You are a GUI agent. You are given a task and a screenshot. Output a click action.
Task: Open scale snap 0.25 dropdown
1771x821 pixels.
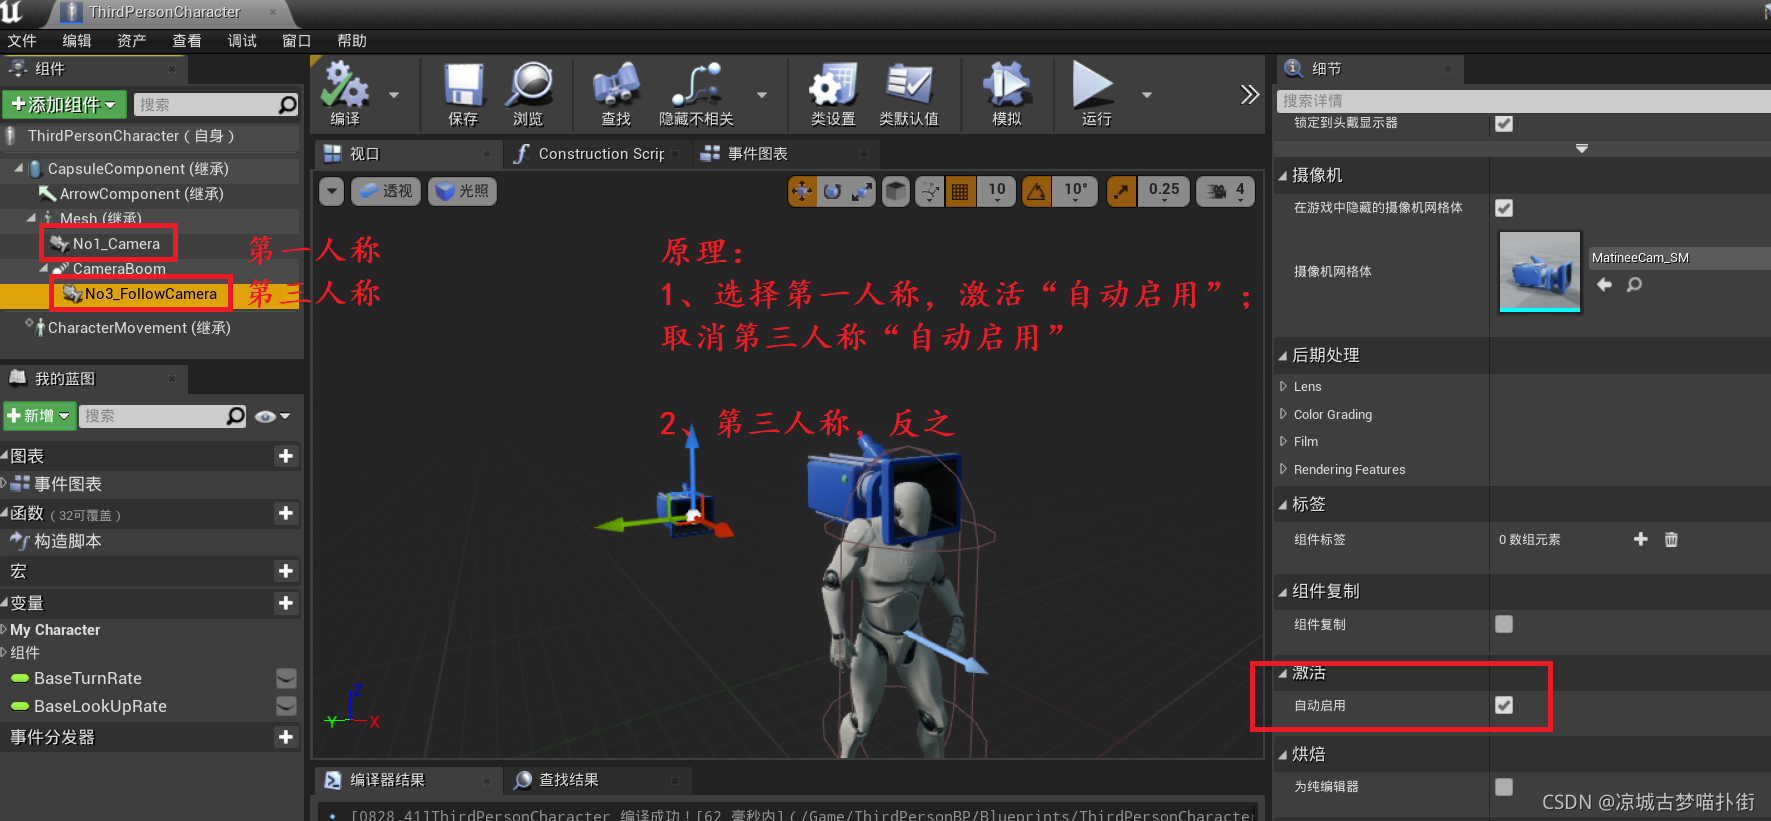point(1164,191)
